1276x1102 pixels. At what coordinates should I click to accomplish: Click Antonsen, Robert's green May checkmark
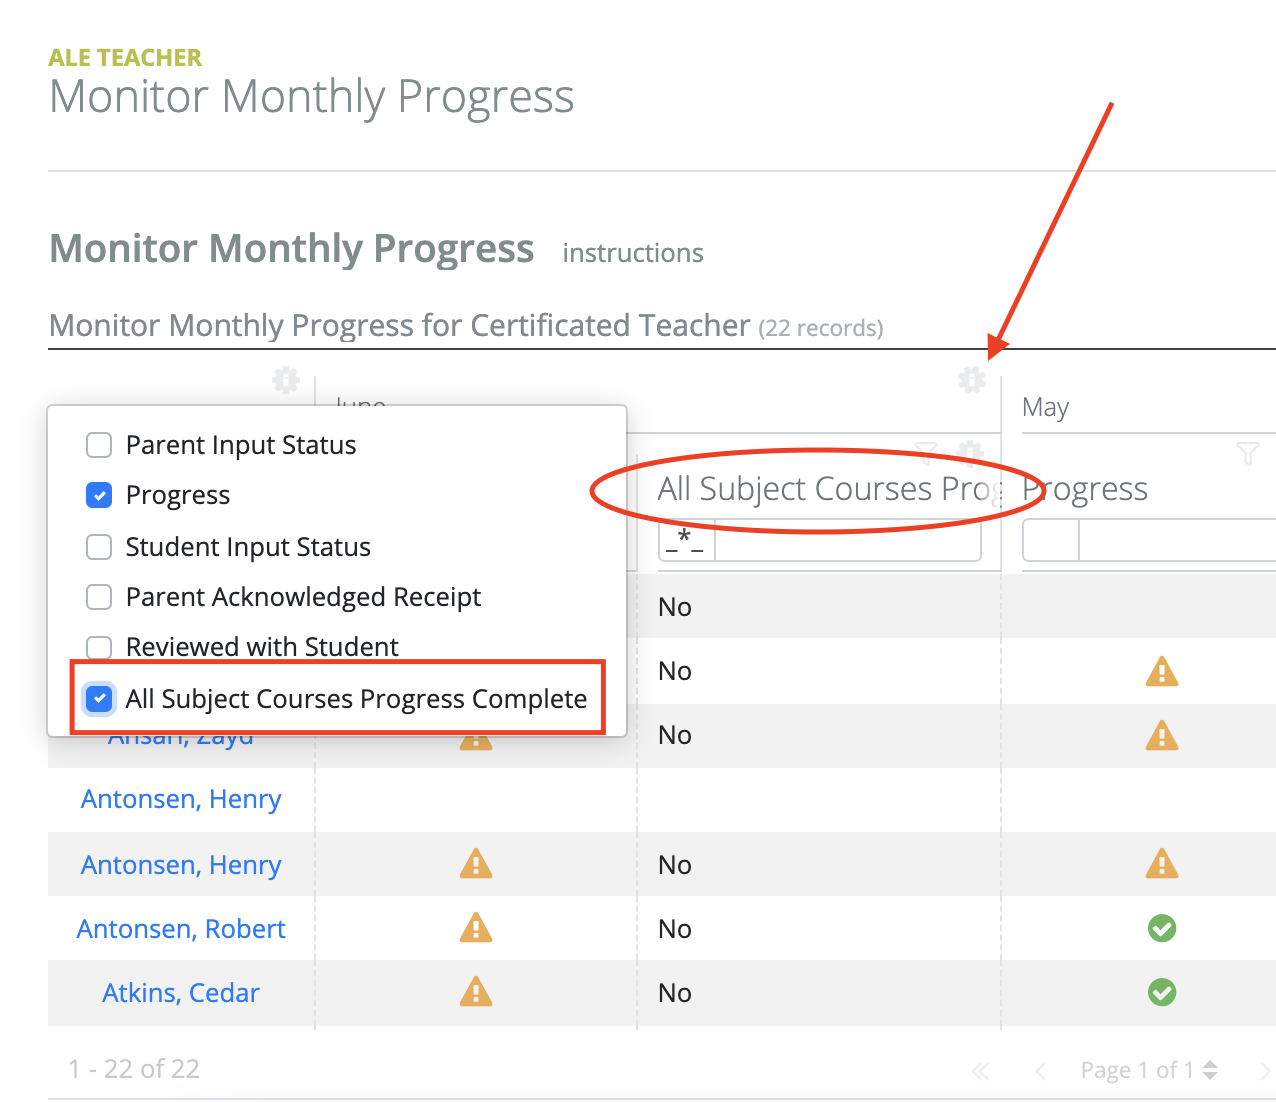point(1162,928)
